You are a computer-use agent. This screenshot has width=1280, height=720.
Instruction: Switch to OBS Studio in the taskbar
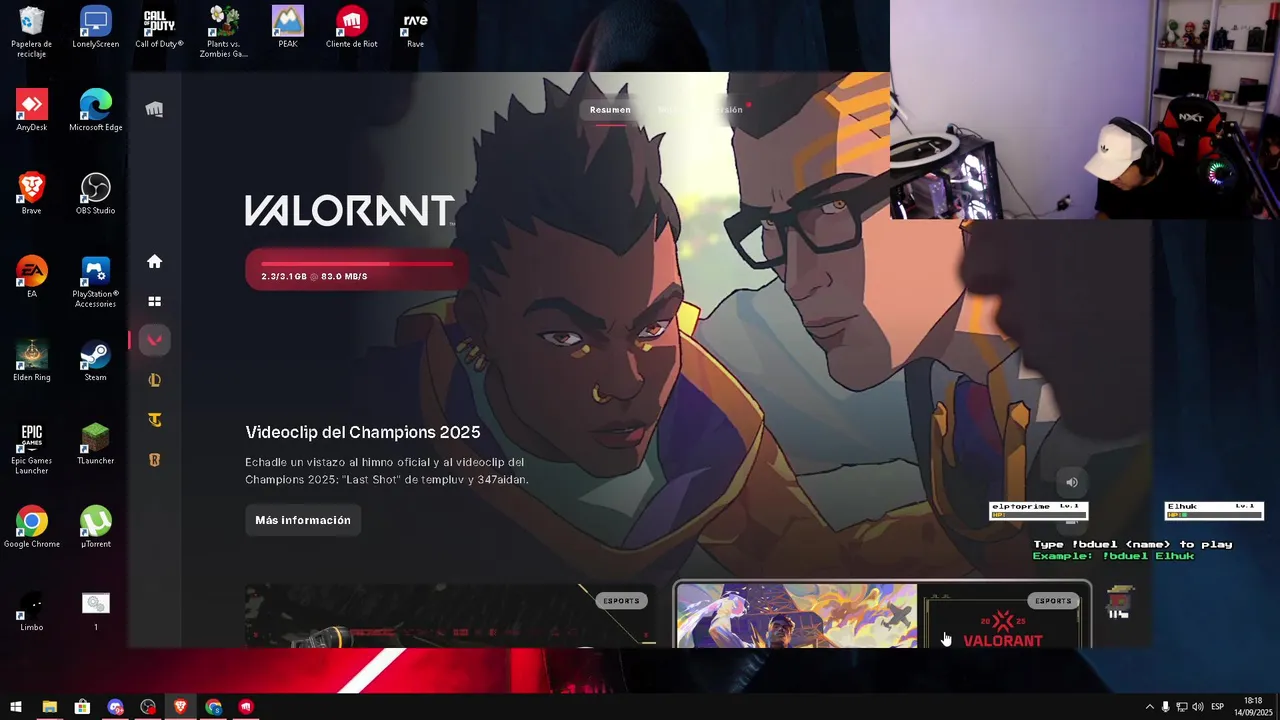click(x=148, y=707)
